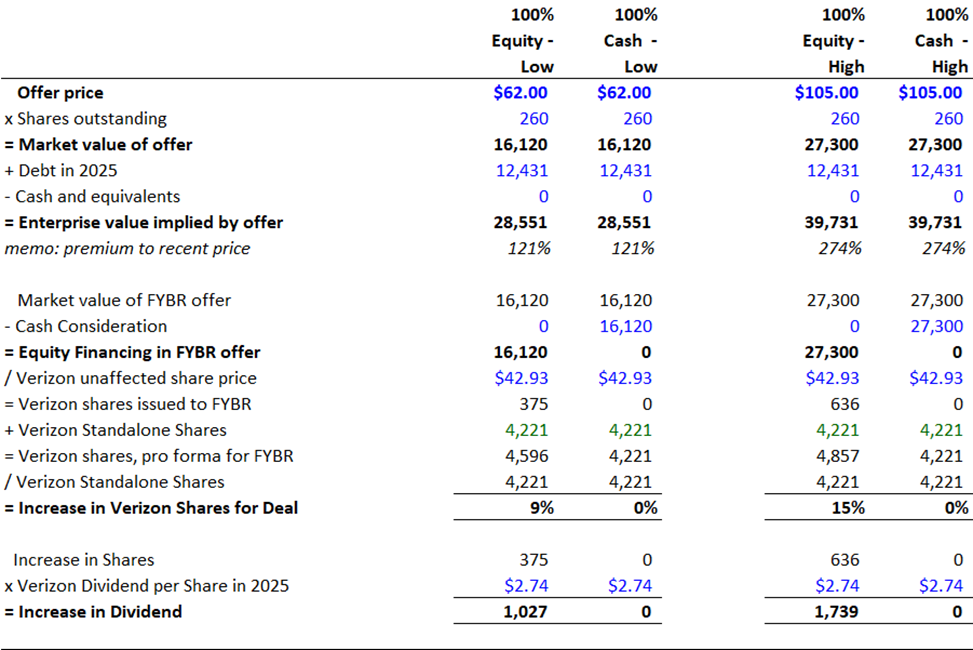Click the "100% Equity - Low" column header
The height and width of the screenshot is (650, 973).
tap(522, 42)
